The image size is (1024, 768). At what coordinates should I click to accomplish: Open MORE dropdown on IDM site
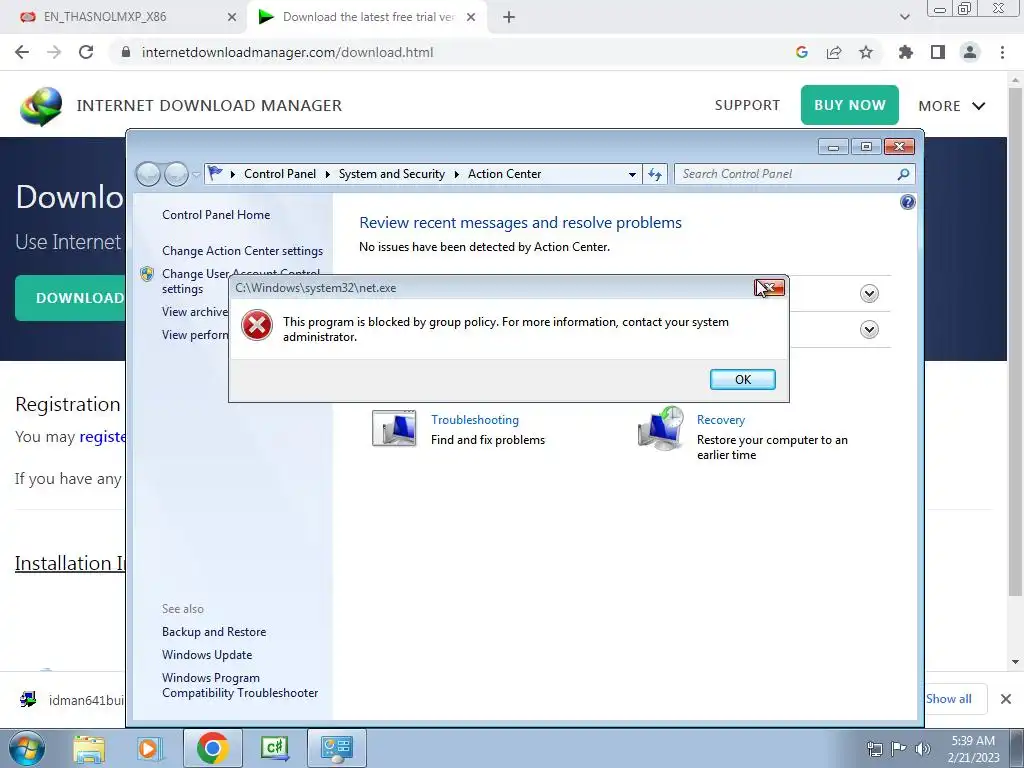click(952, 106)
